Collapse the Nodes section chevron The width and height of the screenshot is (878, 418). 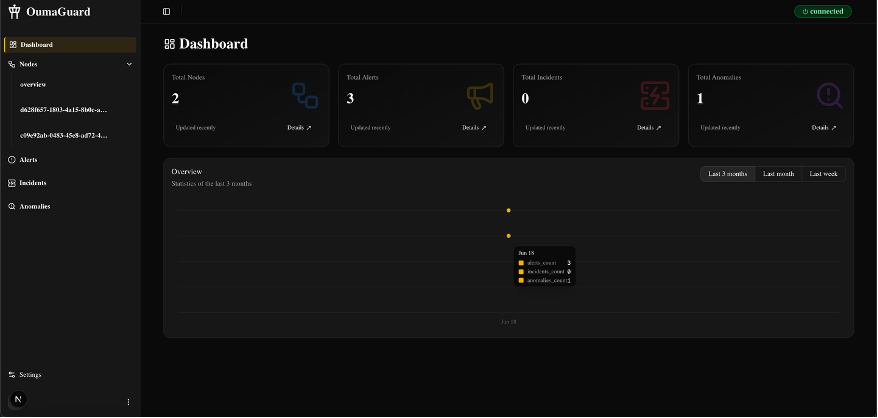click(129, 64)
